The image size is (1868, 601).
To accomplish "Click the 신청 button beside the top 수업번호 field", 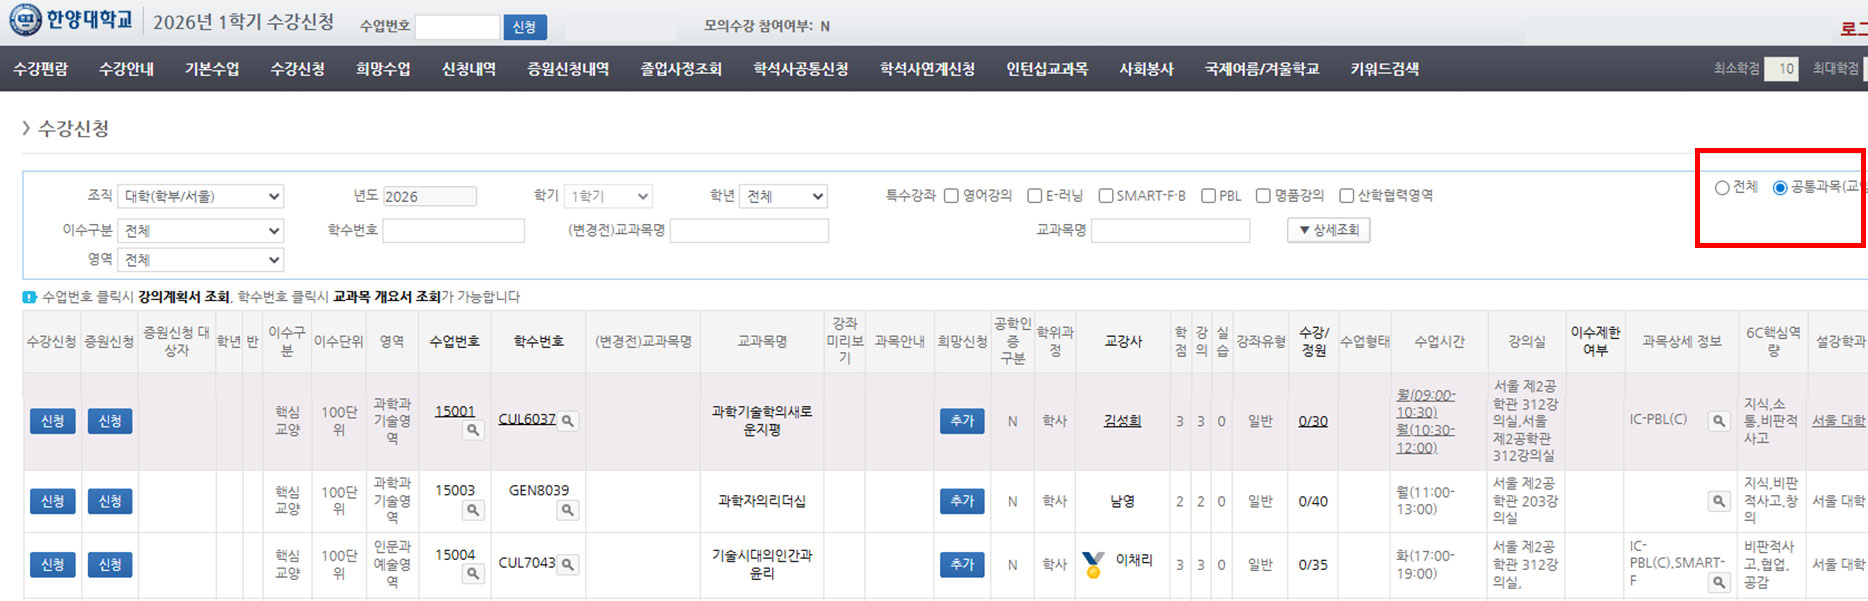I will point(525,27).
